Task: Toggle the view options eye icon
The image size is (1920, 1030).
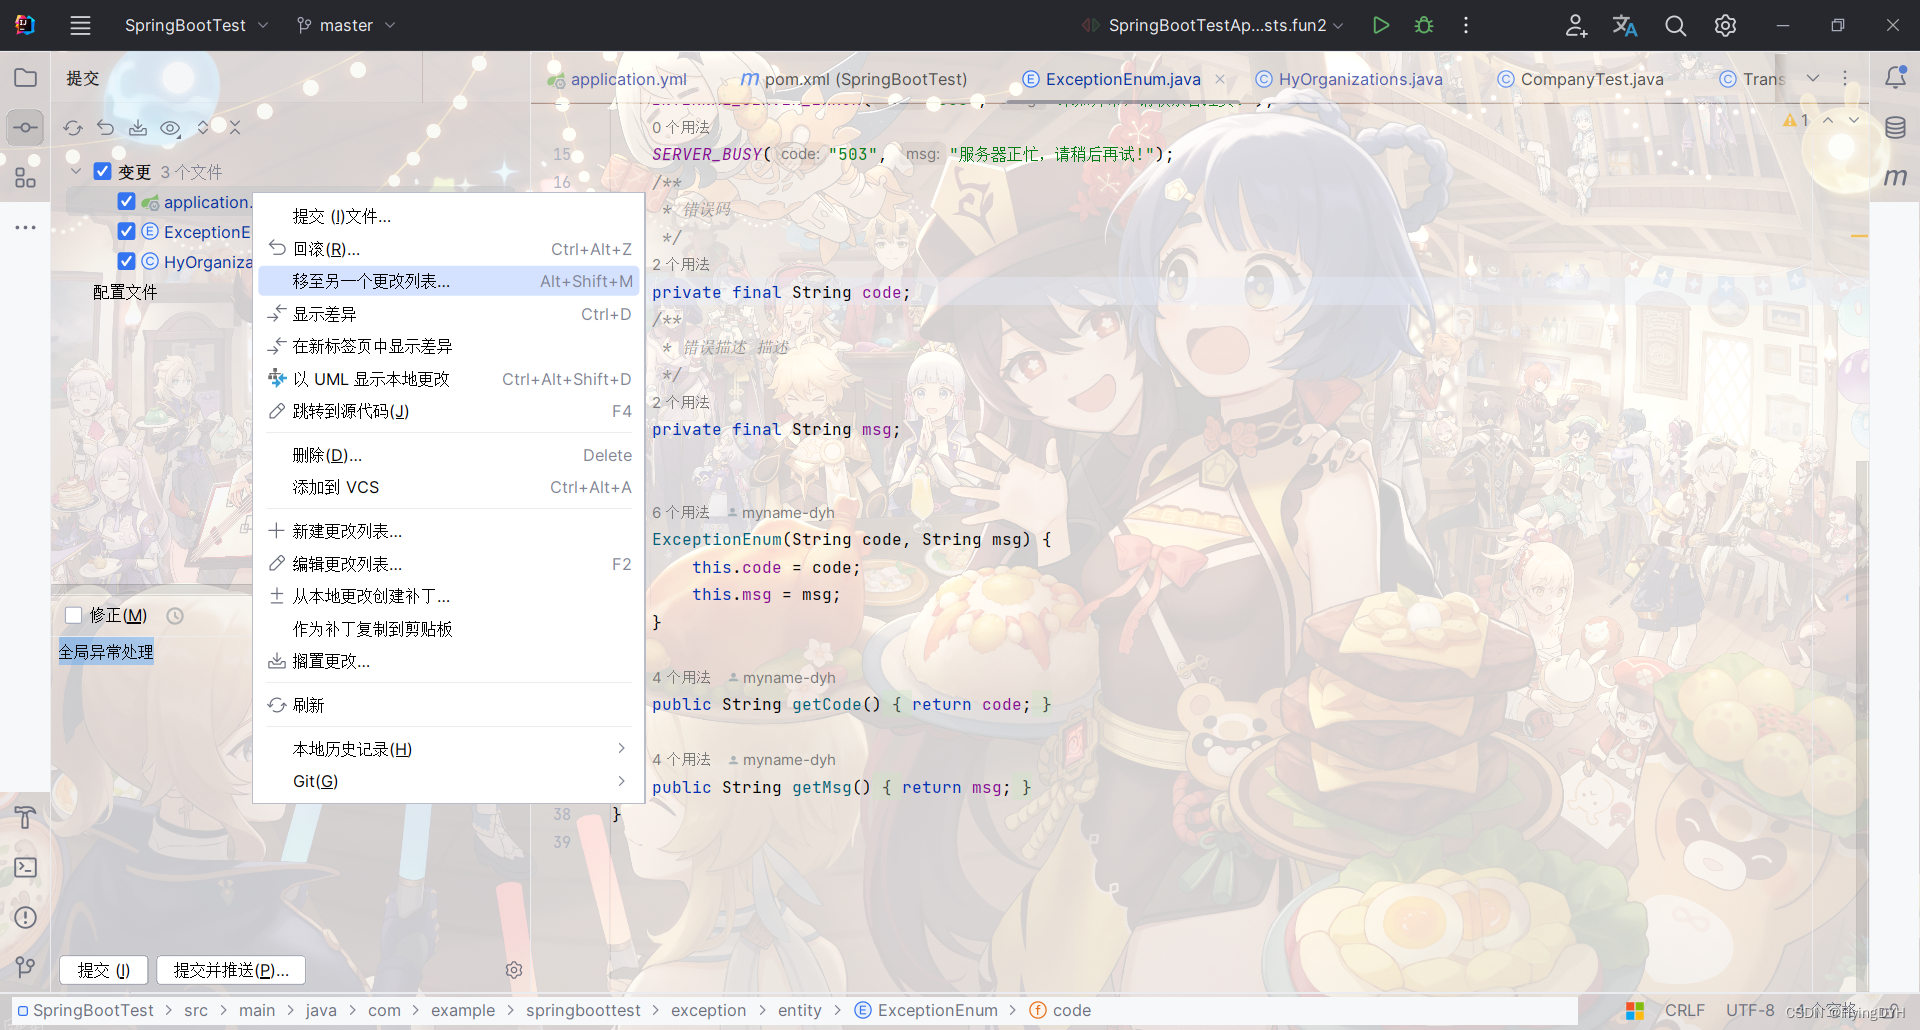Action: point(170,128)
